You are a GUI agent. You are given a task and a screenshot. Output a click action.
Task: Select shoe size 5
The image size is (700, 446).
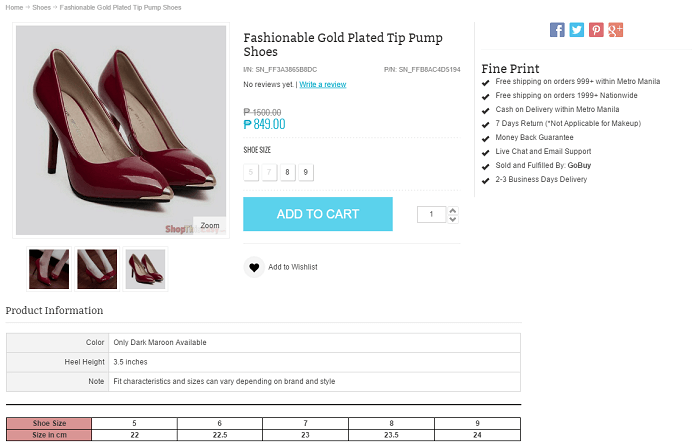point(250,172)
